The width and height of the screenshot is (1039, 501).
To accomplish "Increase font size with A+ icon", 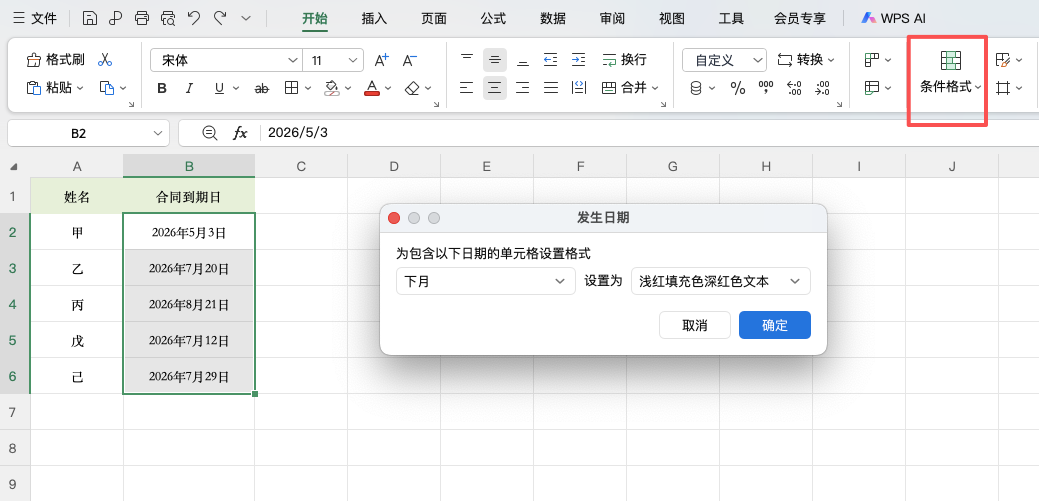I will pos(382,60).
